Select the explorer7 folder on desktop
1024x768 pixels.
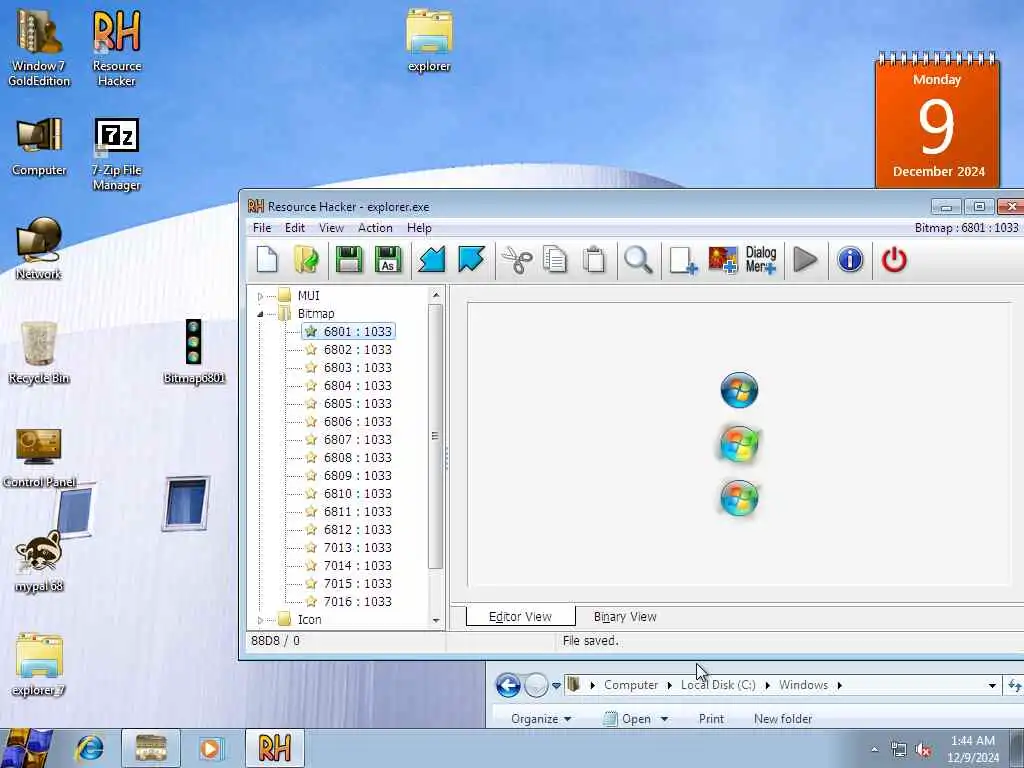pos(39,664)
